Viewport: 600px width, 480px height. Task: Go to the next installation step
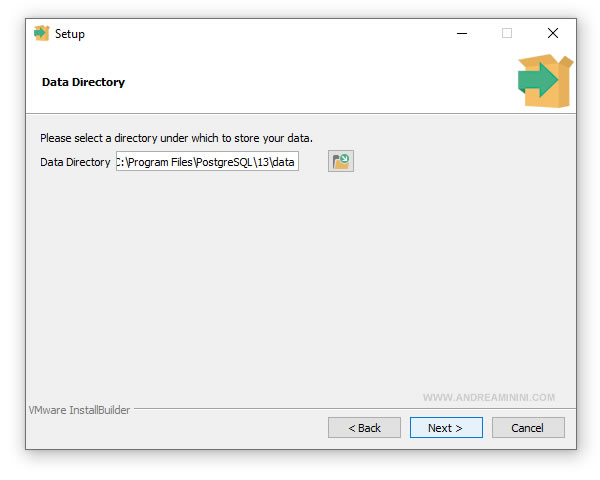tap(446, 428)
